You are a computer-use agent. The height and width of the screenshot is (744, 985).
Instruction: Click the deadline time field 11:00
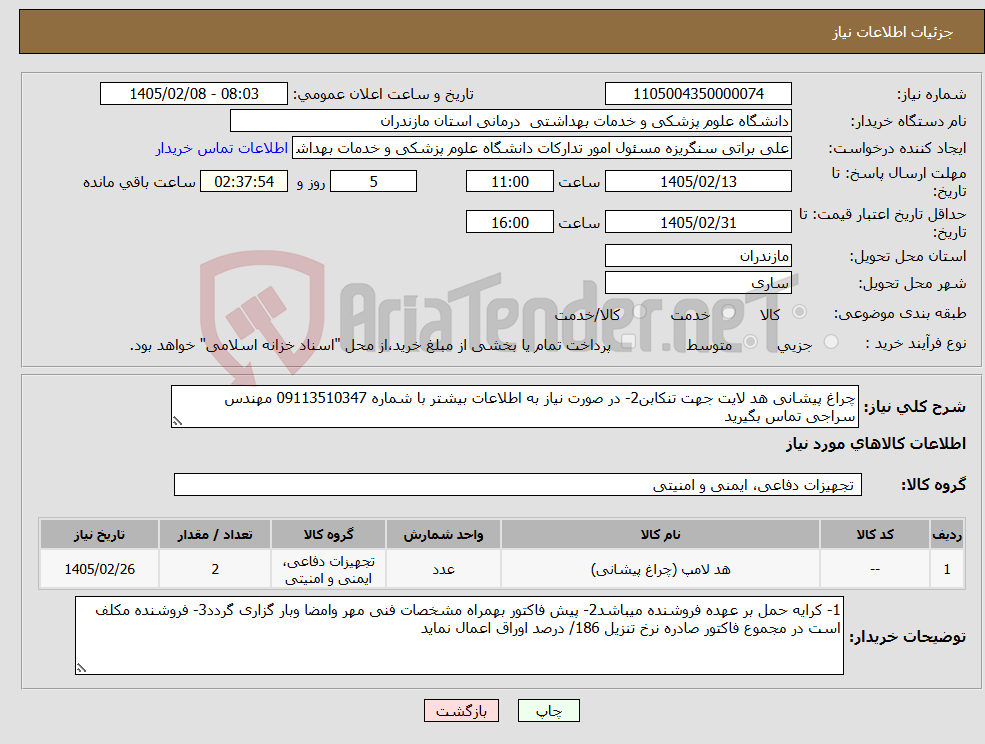point(509,182)
